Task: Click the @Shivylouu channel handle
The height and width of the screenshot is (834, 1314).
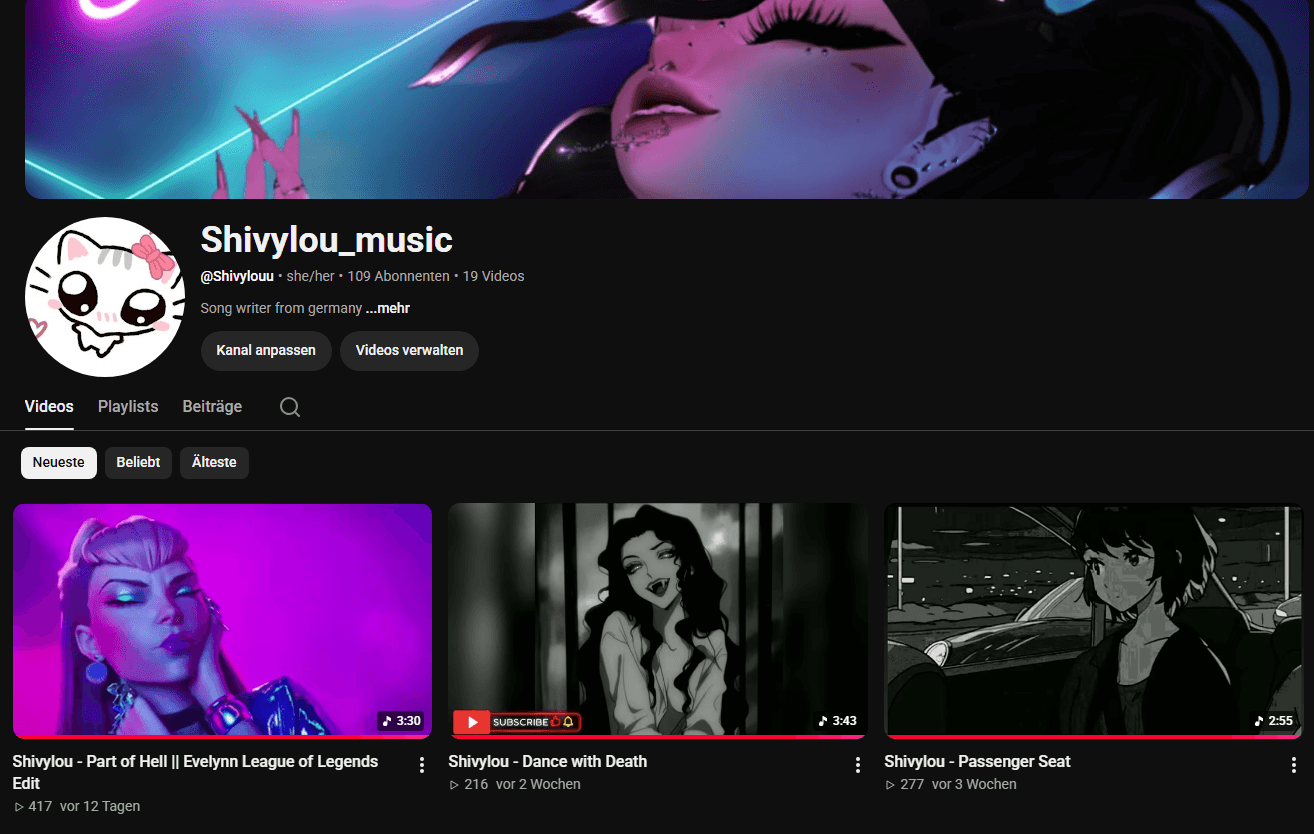Action: pyautogui.click(x=237, y=276)
